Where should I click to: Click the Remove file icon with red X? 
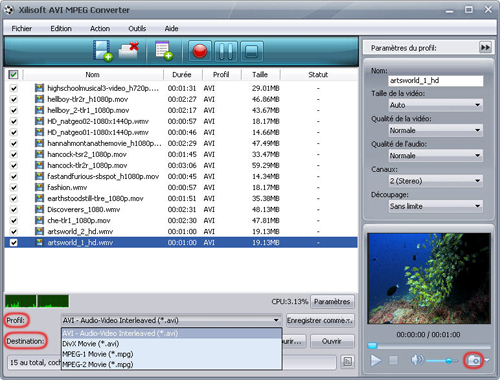pos(129,51)
